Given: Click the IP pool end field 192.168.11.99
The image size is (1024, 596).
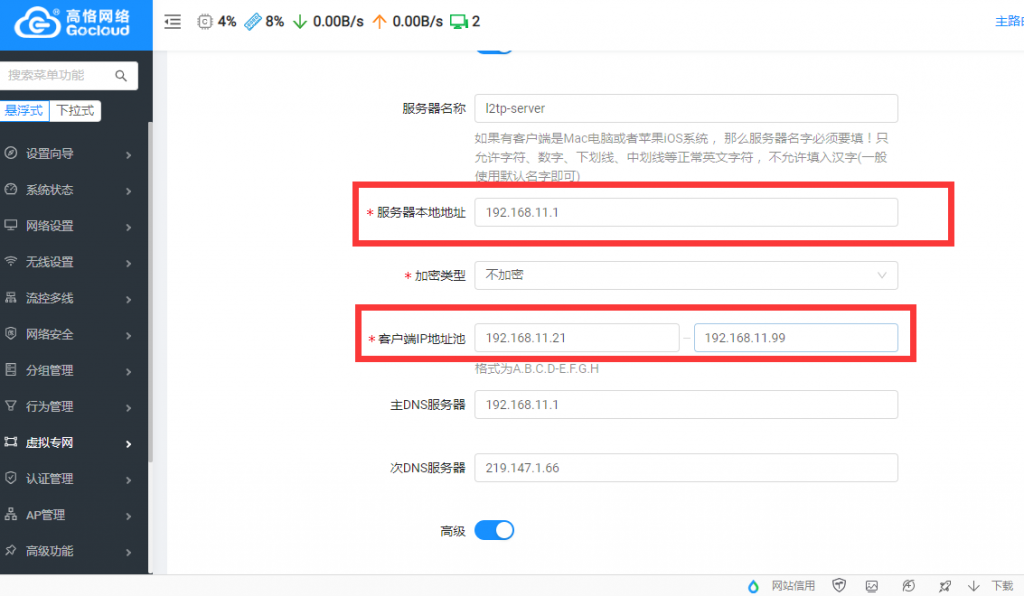Looking at the screenshot, I should click(795, 337).
